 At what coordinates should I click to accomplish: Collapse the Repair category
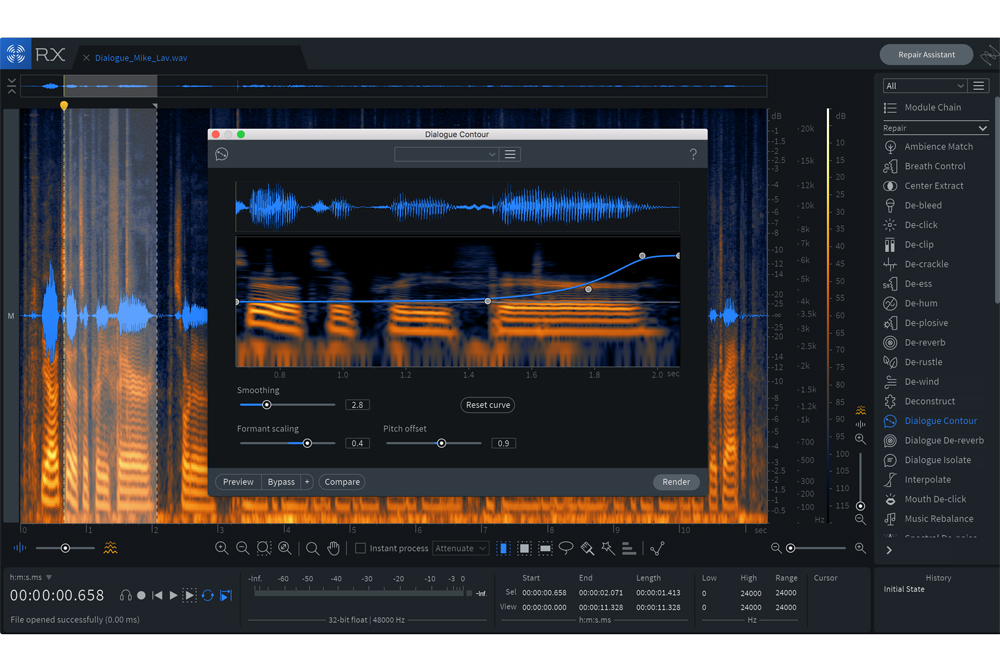click(983, 128)
